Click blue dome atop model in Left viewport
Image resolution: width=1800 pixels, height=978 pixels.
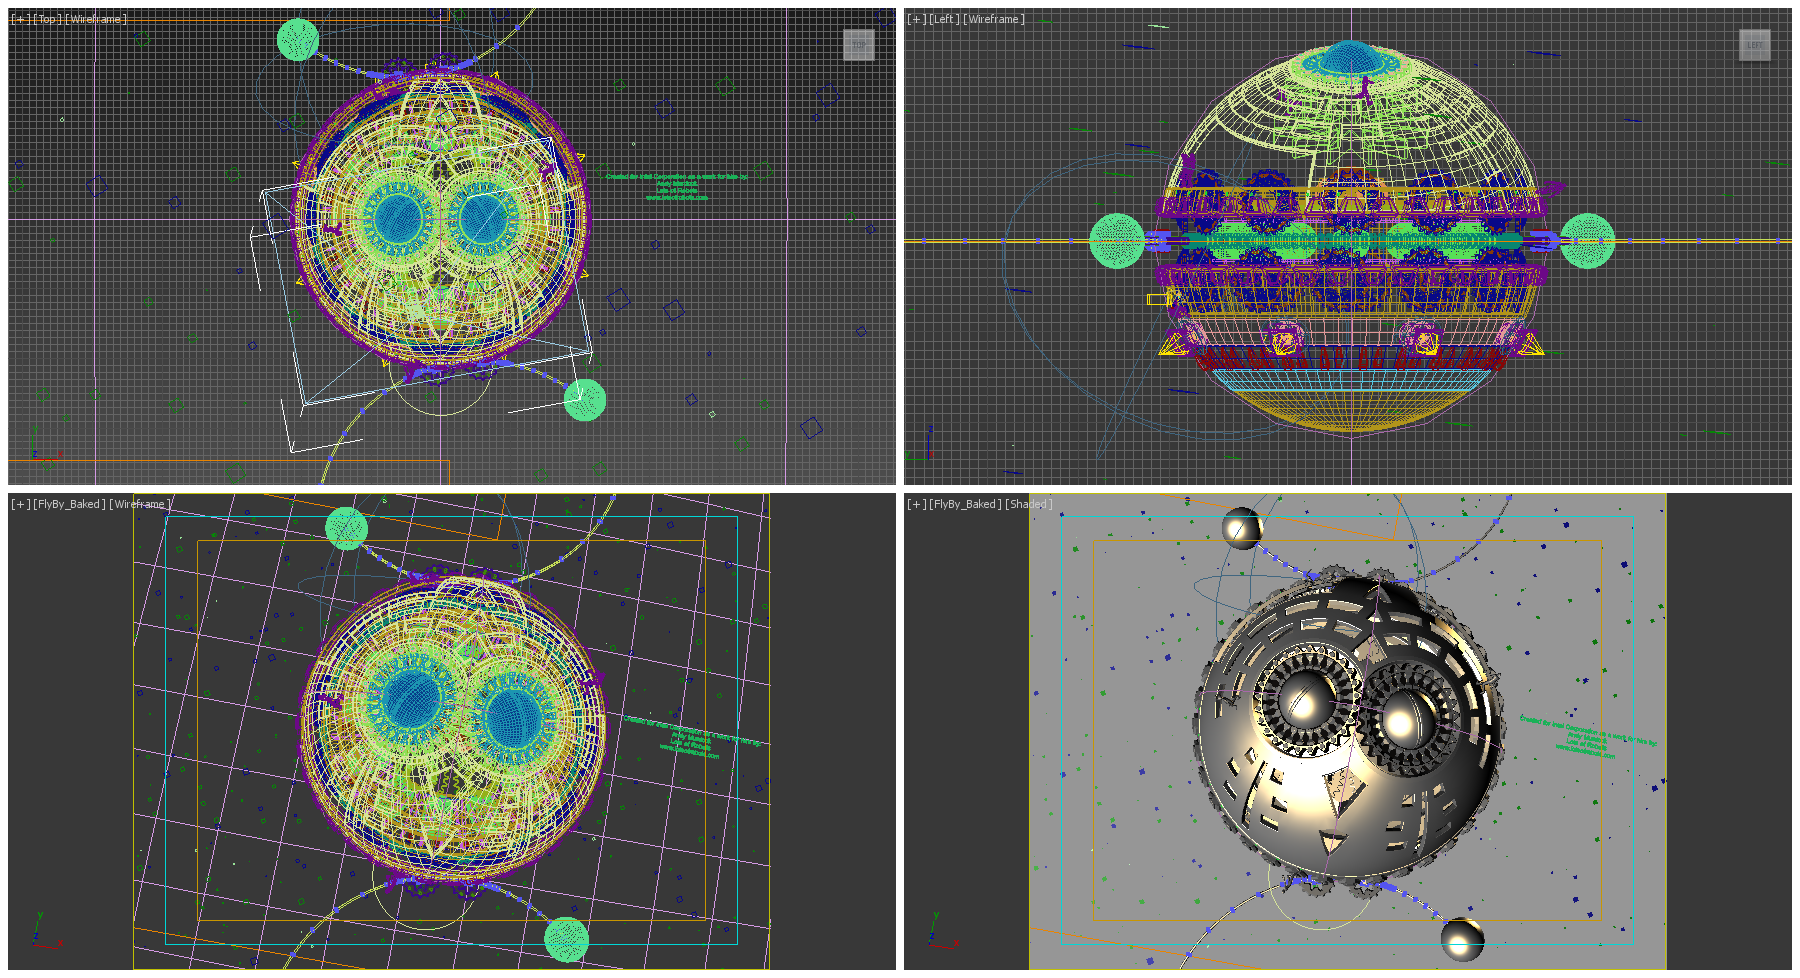(x=1349, y=58)
